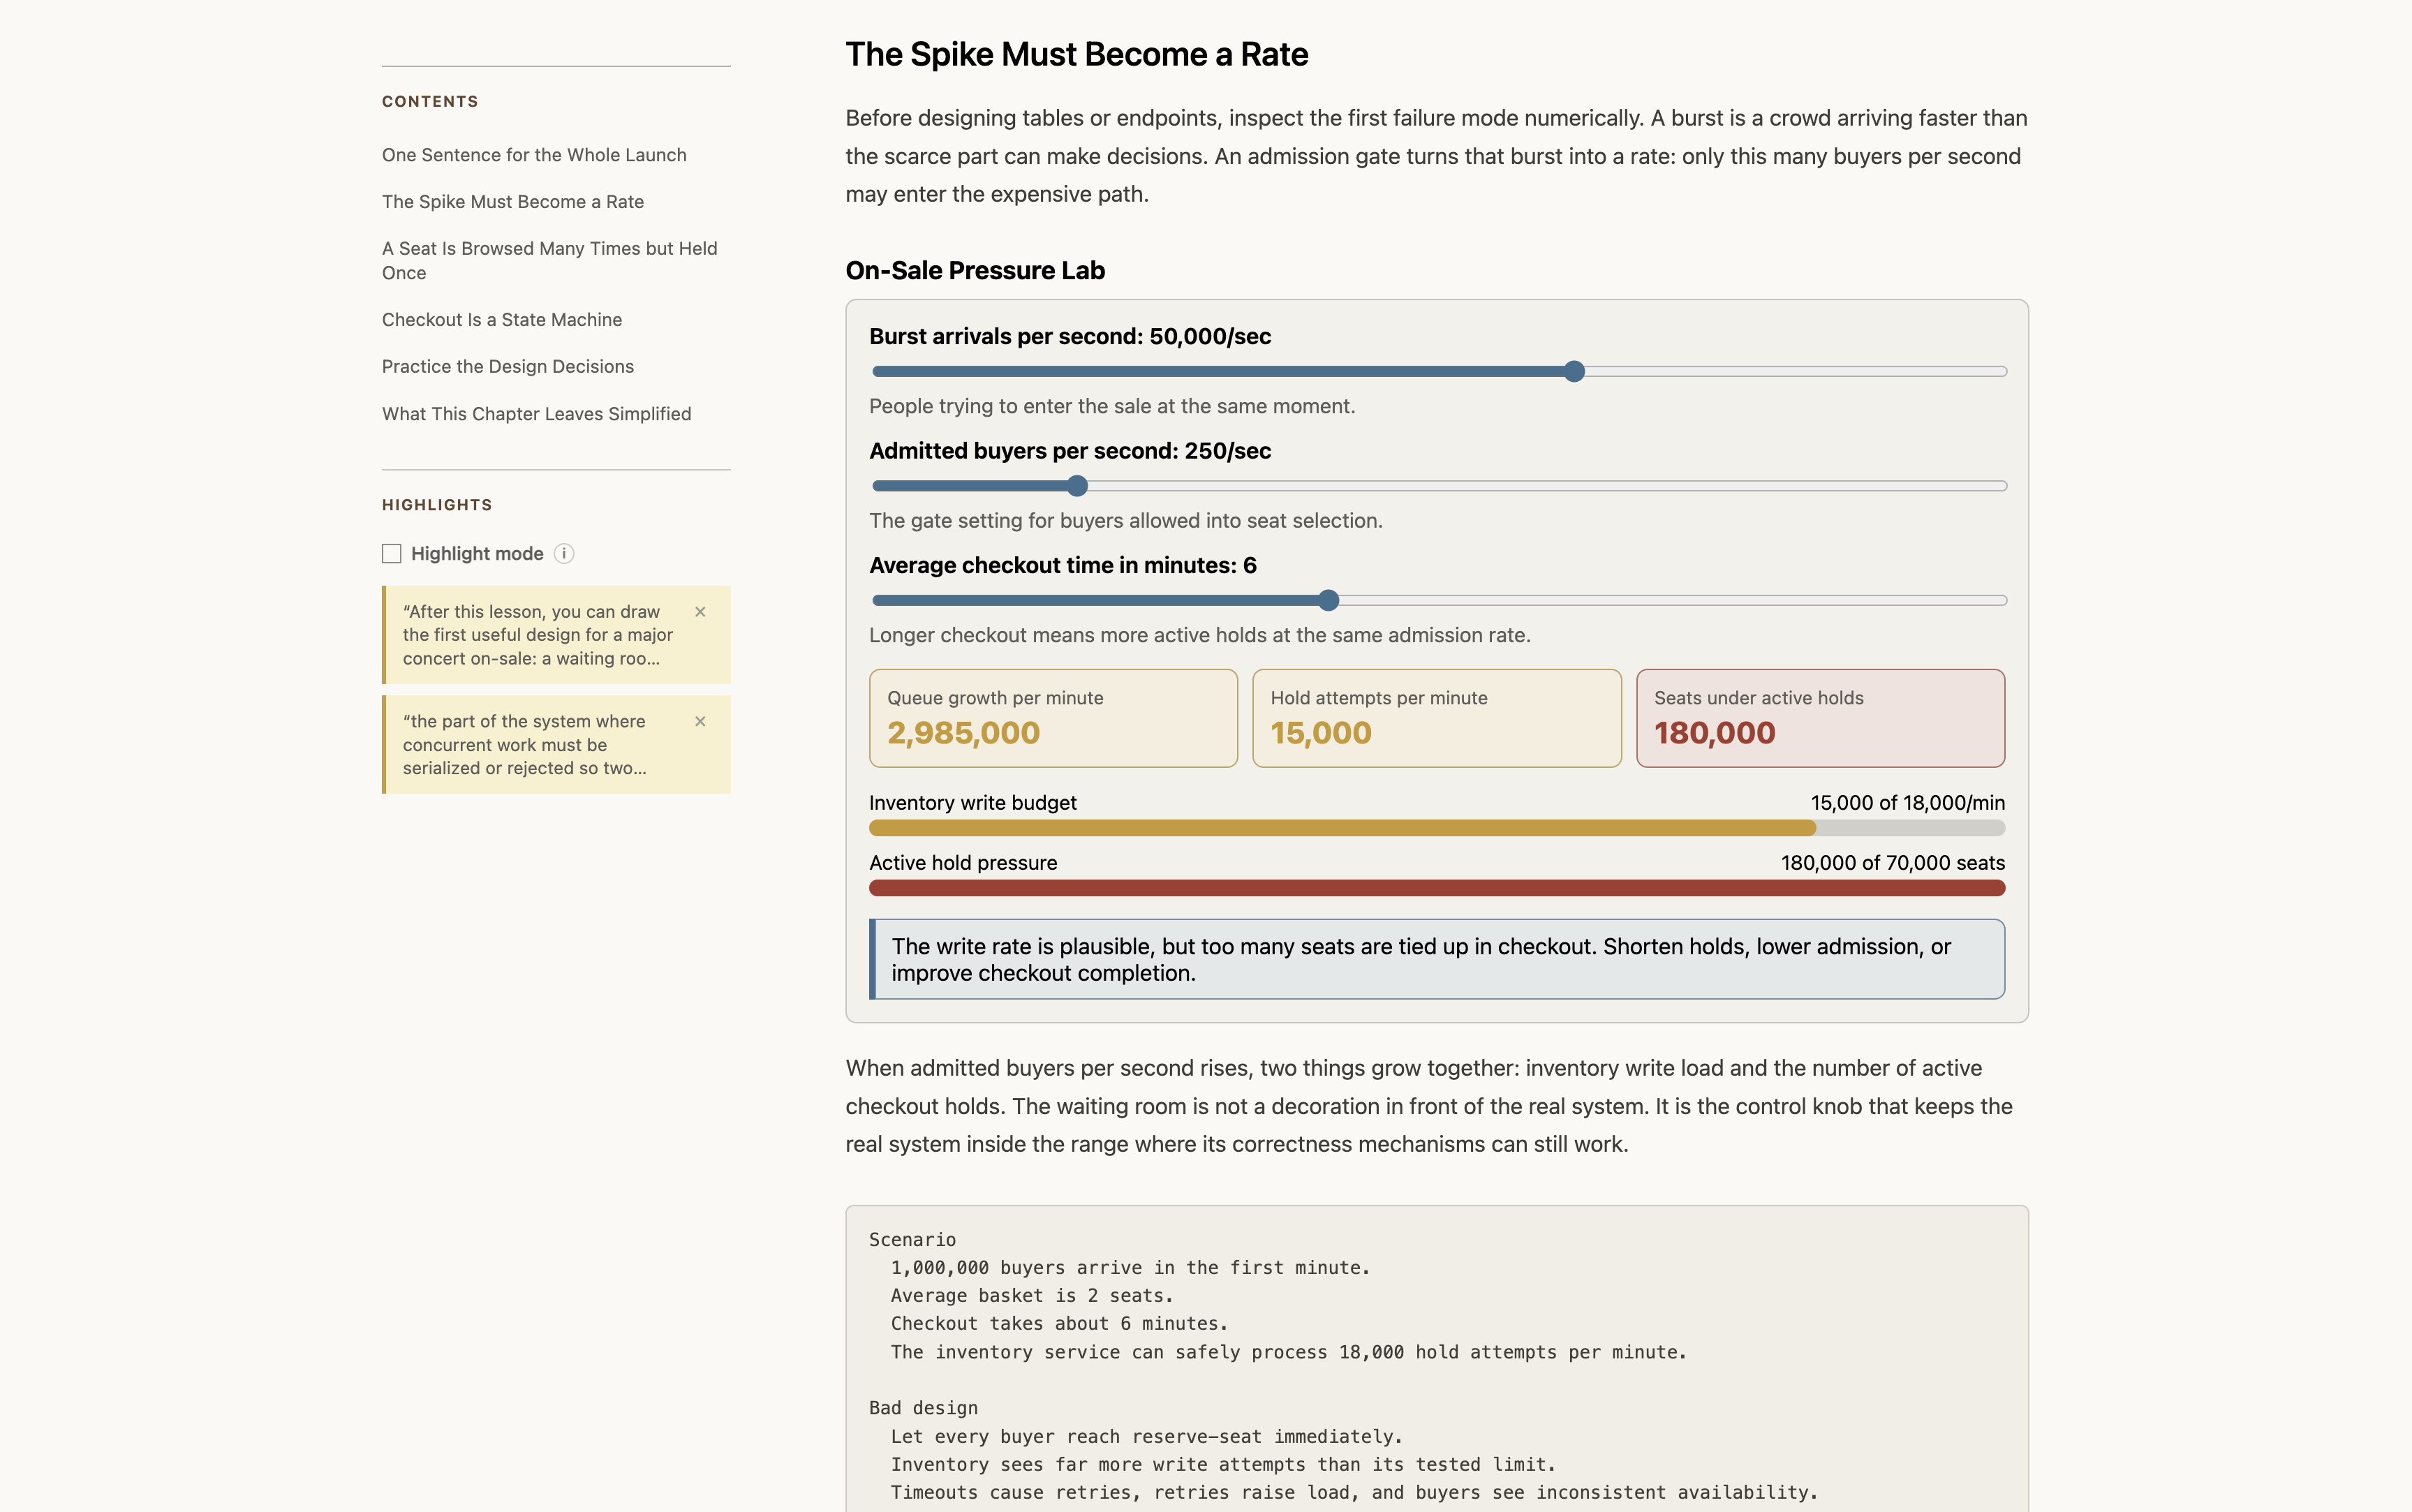Click the '15,000 of 18,000/min' value
2412x1512 pixels.
(1907, 803)
